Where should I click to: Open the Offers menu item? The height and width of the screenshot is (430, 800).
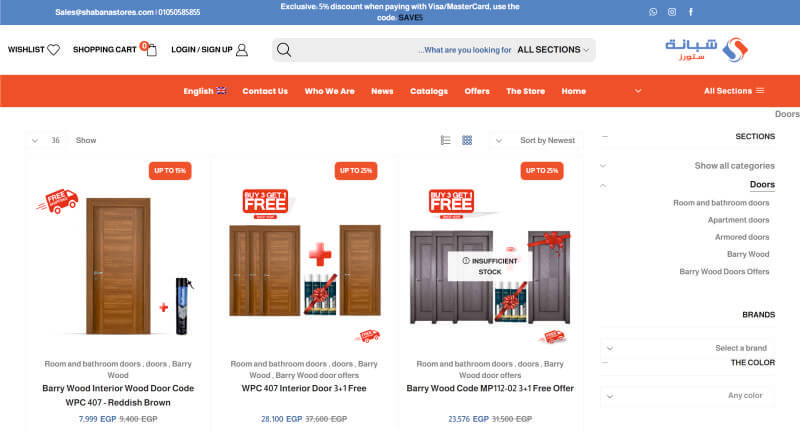[x=477, y=91]
